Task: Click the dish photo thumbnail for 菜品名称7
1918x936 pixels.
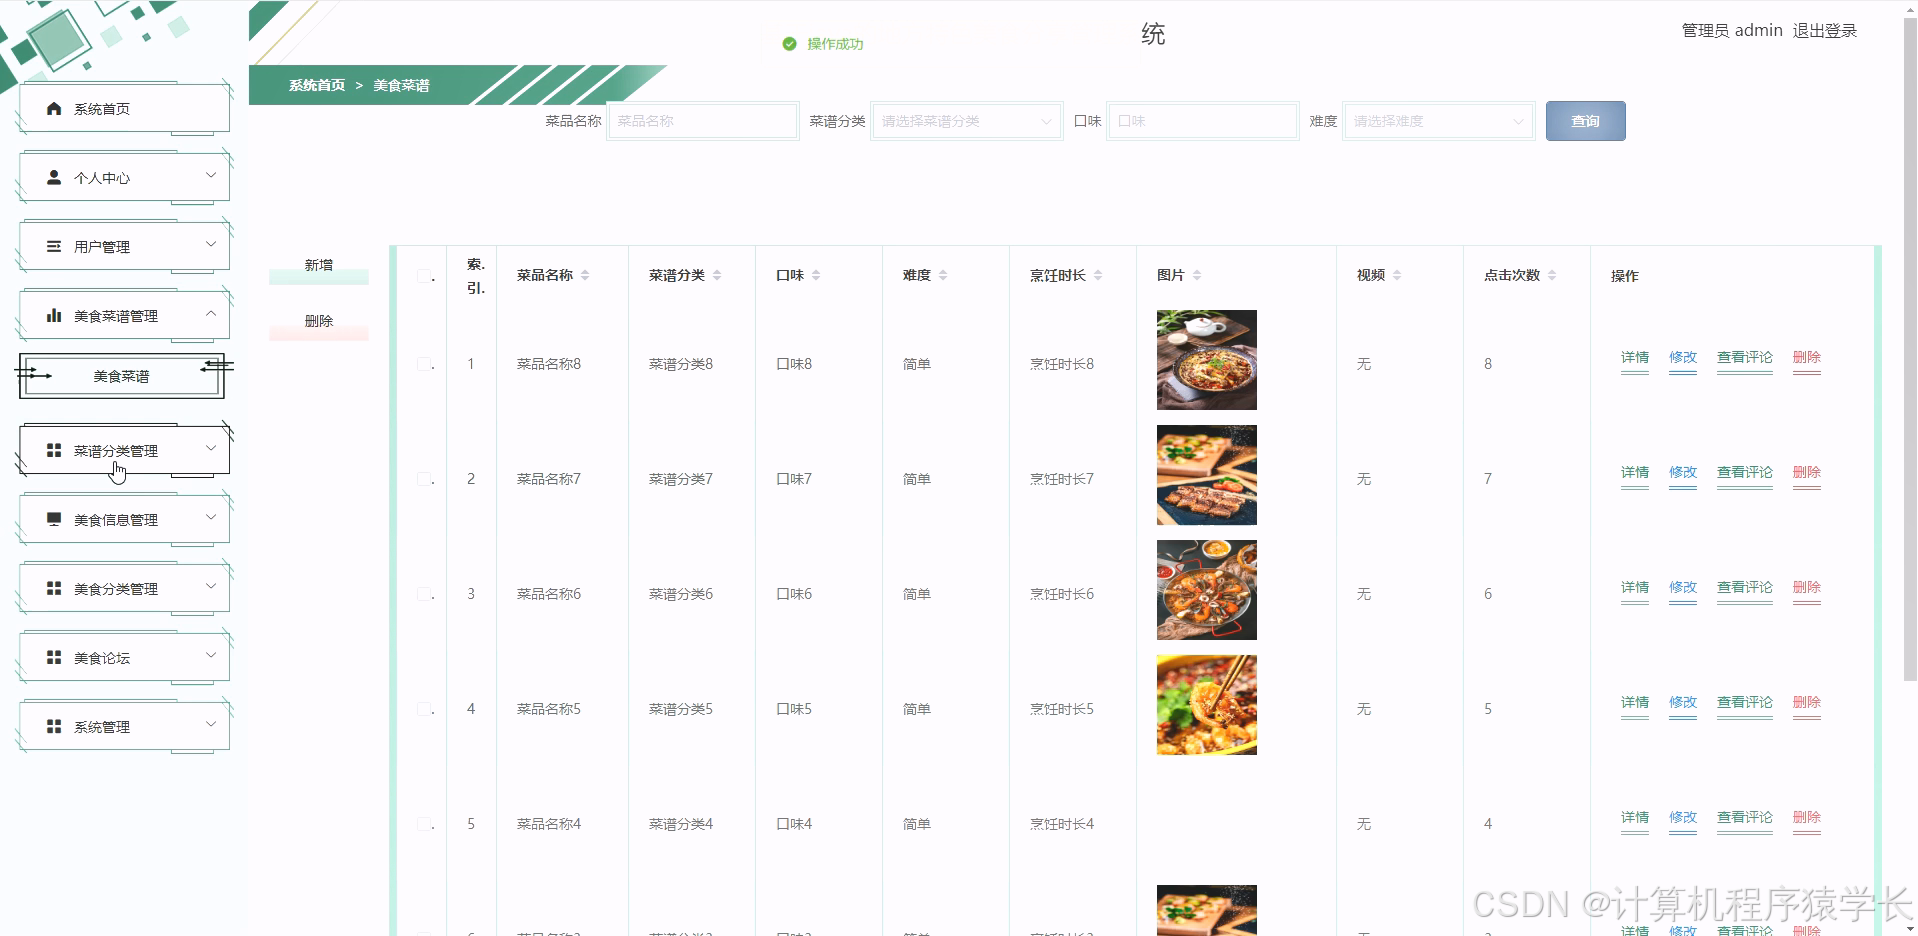Action: [1206, 475]
